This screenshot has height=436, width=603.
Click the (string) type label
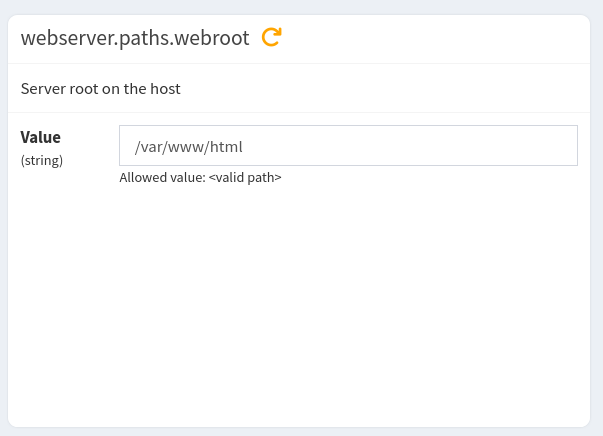point(42,160)
